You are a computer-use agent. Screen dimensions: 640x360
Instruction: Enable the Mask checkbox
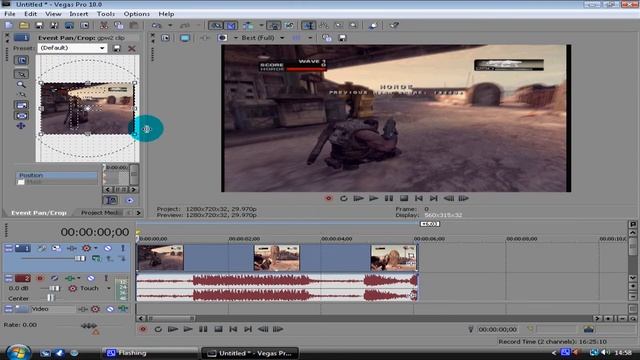[21, 182]
